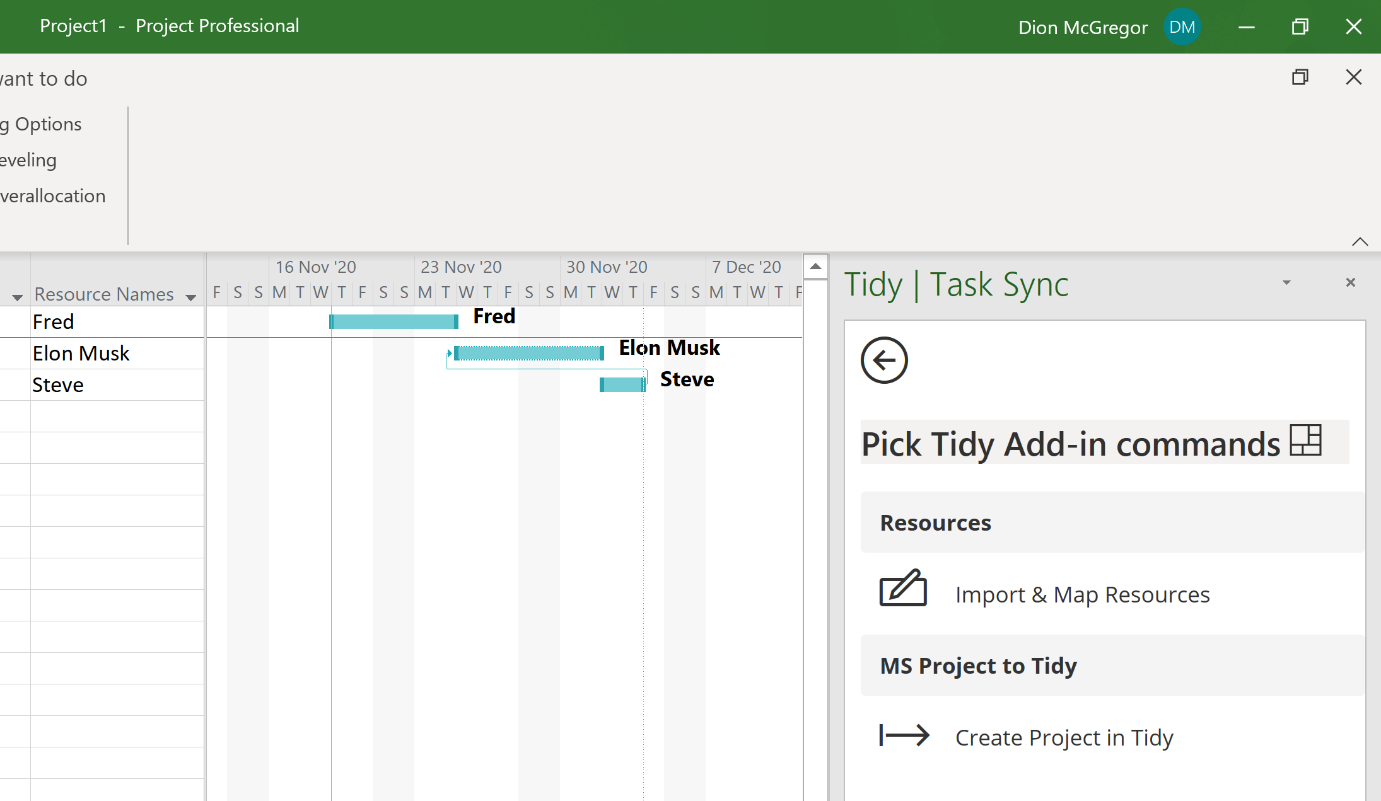Screen dimensions: 1381x801
Task: Click the Dion McGregor account name
Action: click(1083, 27)
